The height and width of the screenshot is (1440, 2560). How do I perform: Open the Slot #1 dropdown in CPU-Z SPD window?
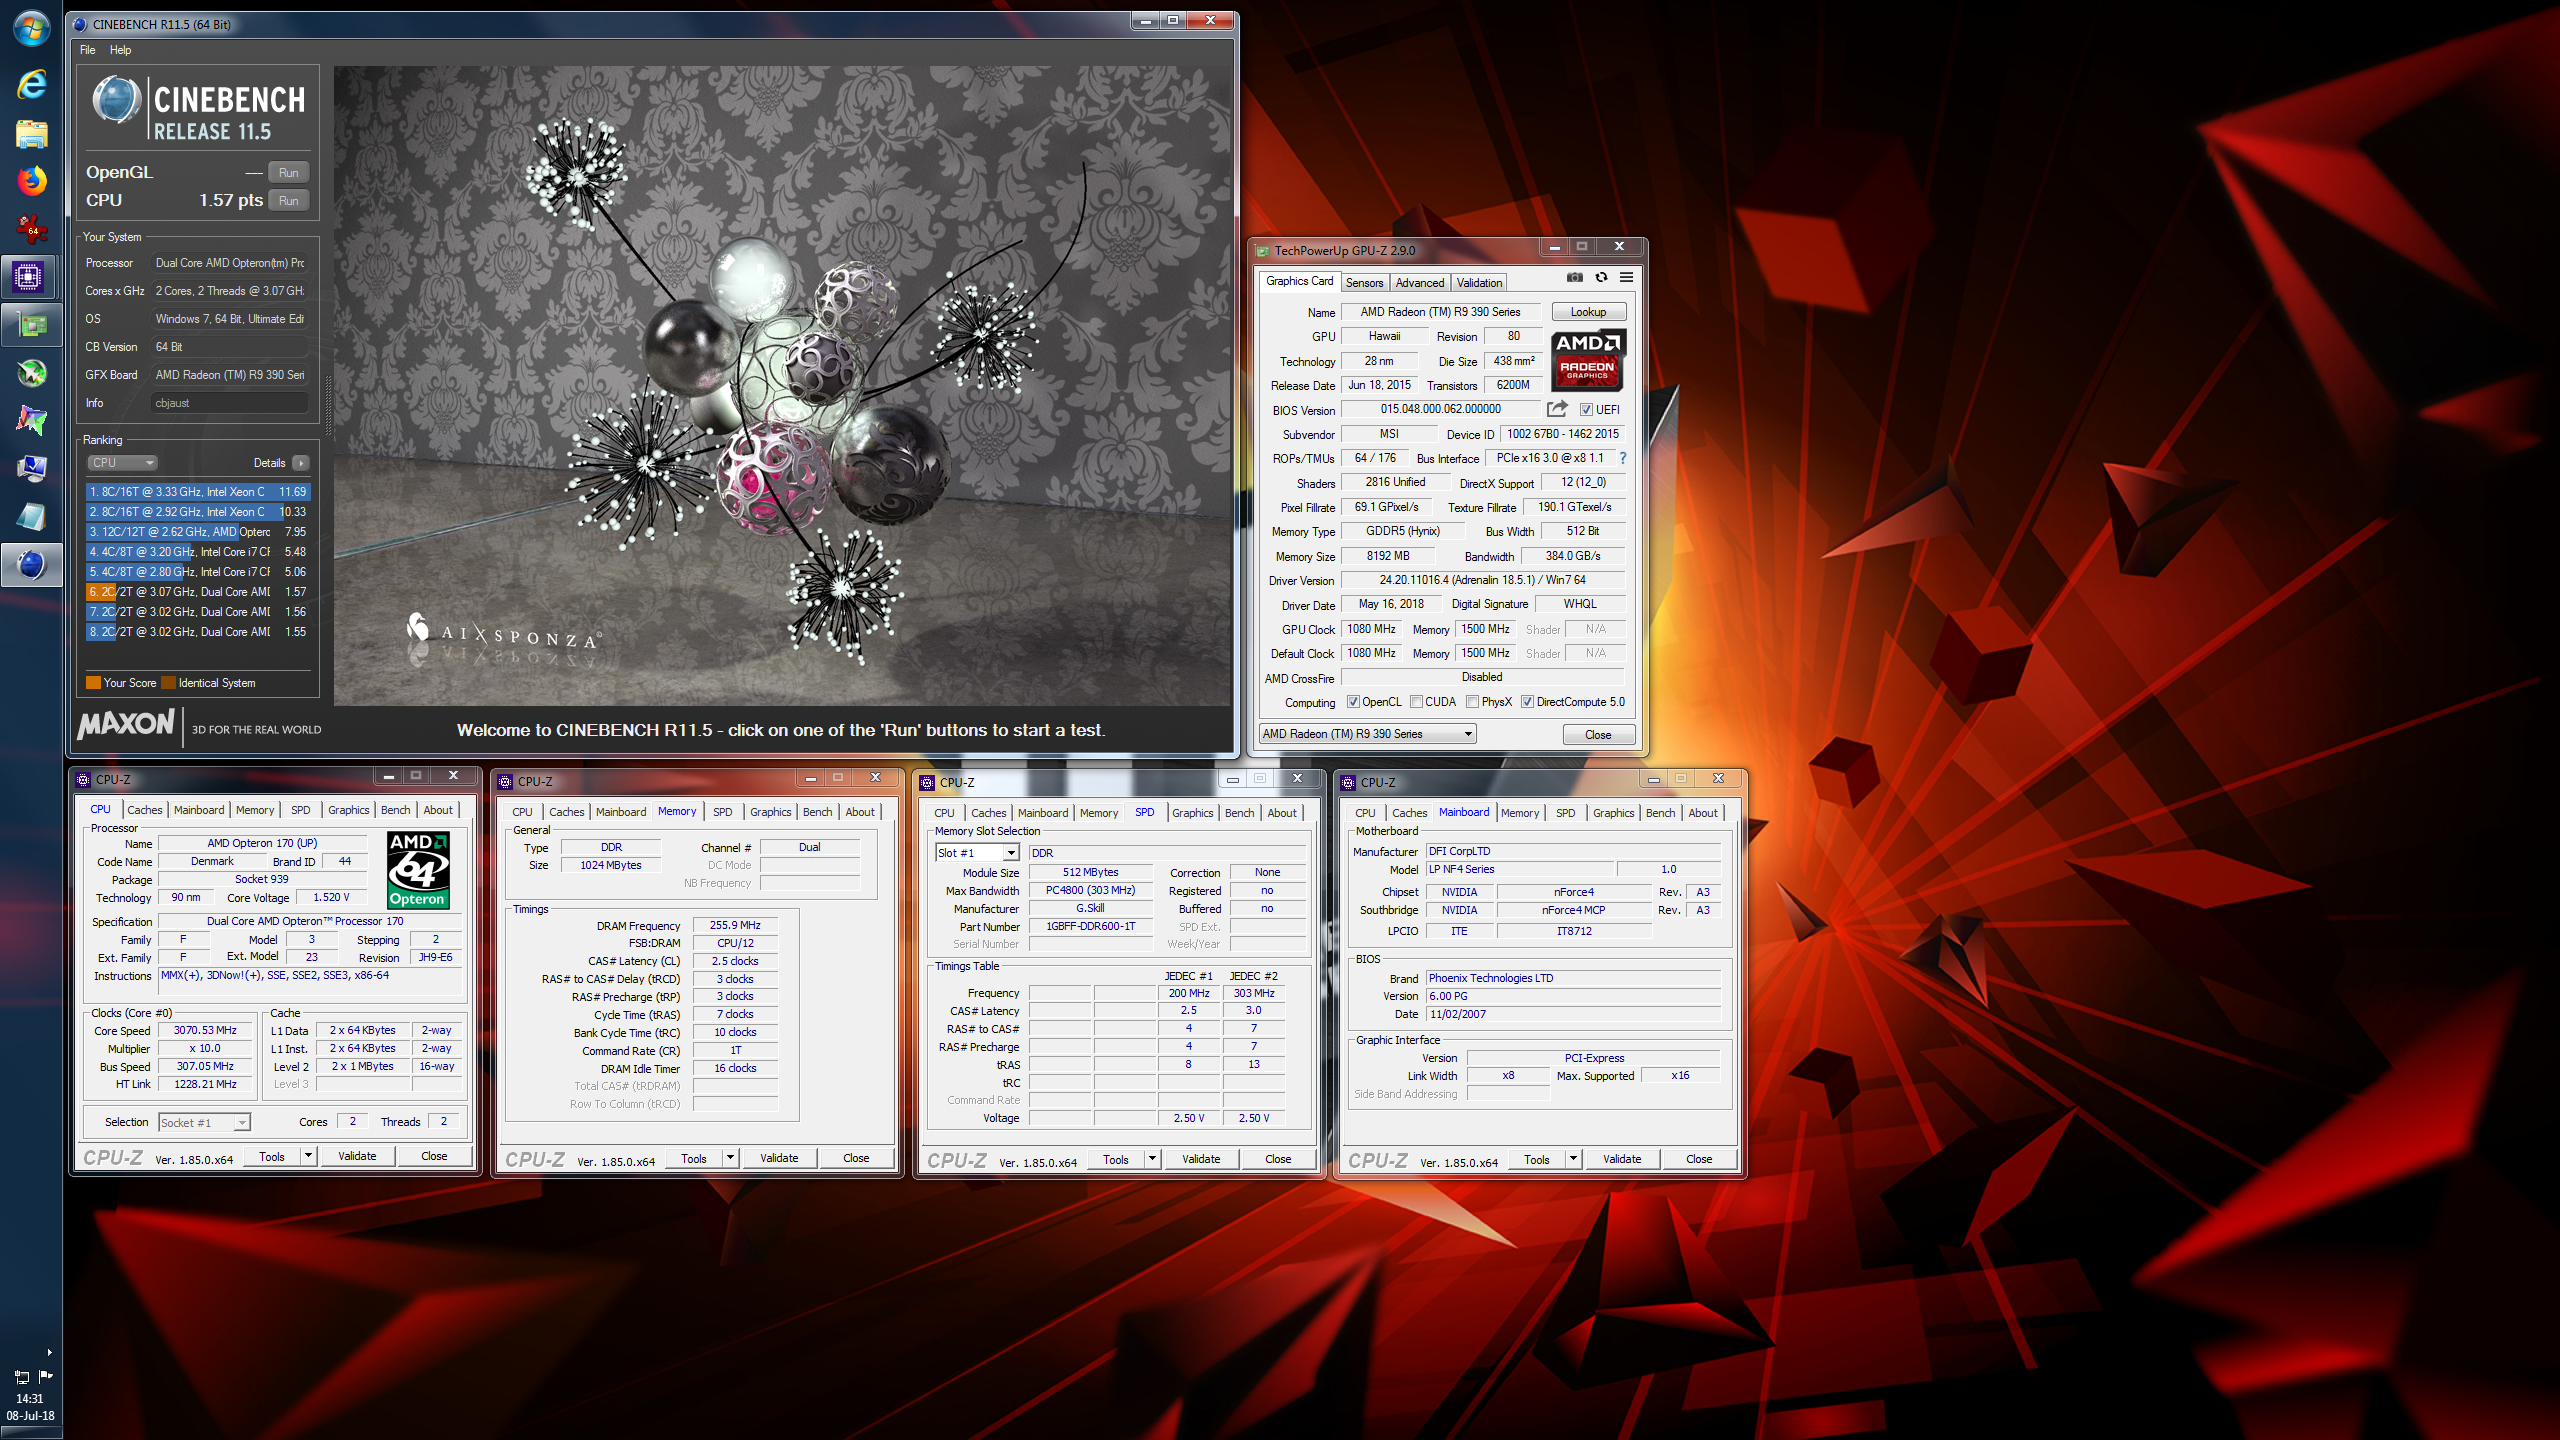977,853
